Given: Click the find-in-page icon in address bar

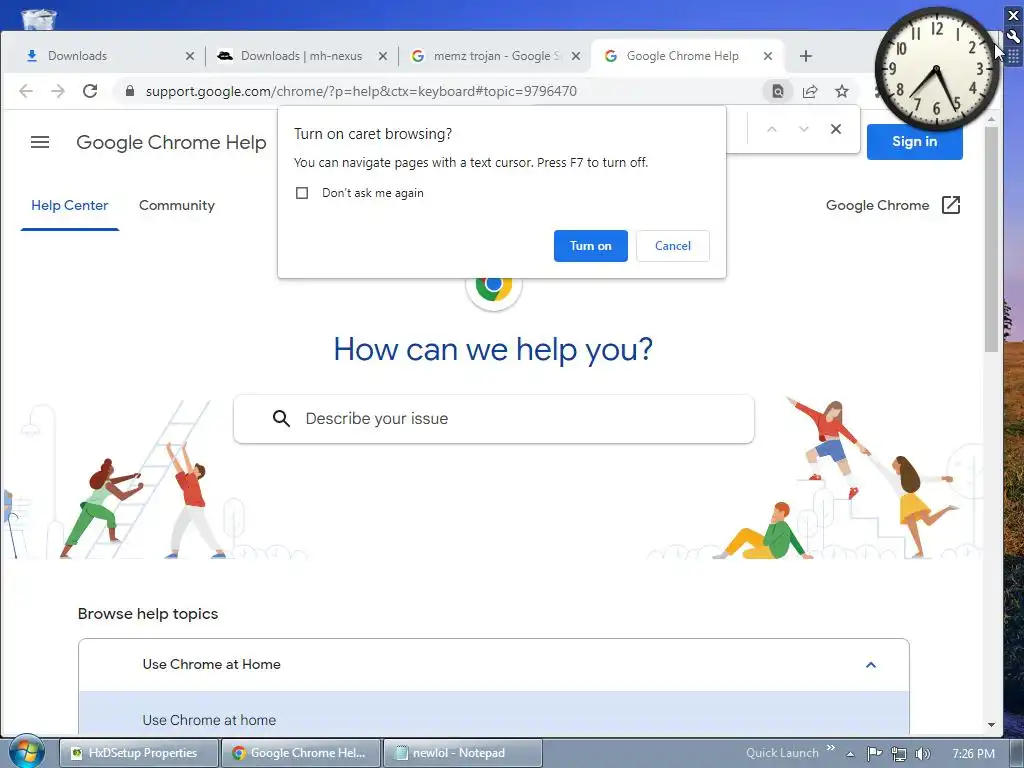Looking at the screenshot, I should click(777, 91).
